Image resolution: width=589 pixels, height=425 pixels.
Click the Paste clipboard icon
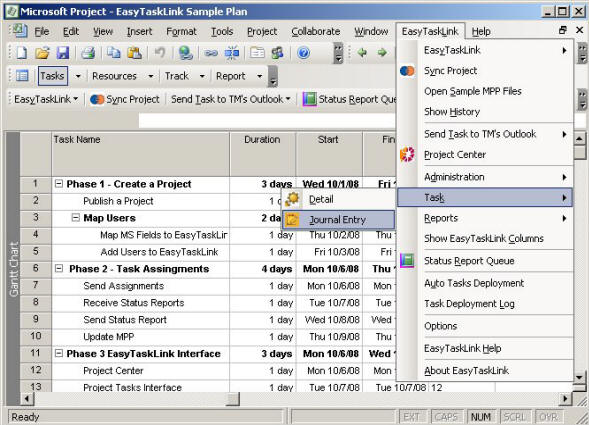[134, 53]
